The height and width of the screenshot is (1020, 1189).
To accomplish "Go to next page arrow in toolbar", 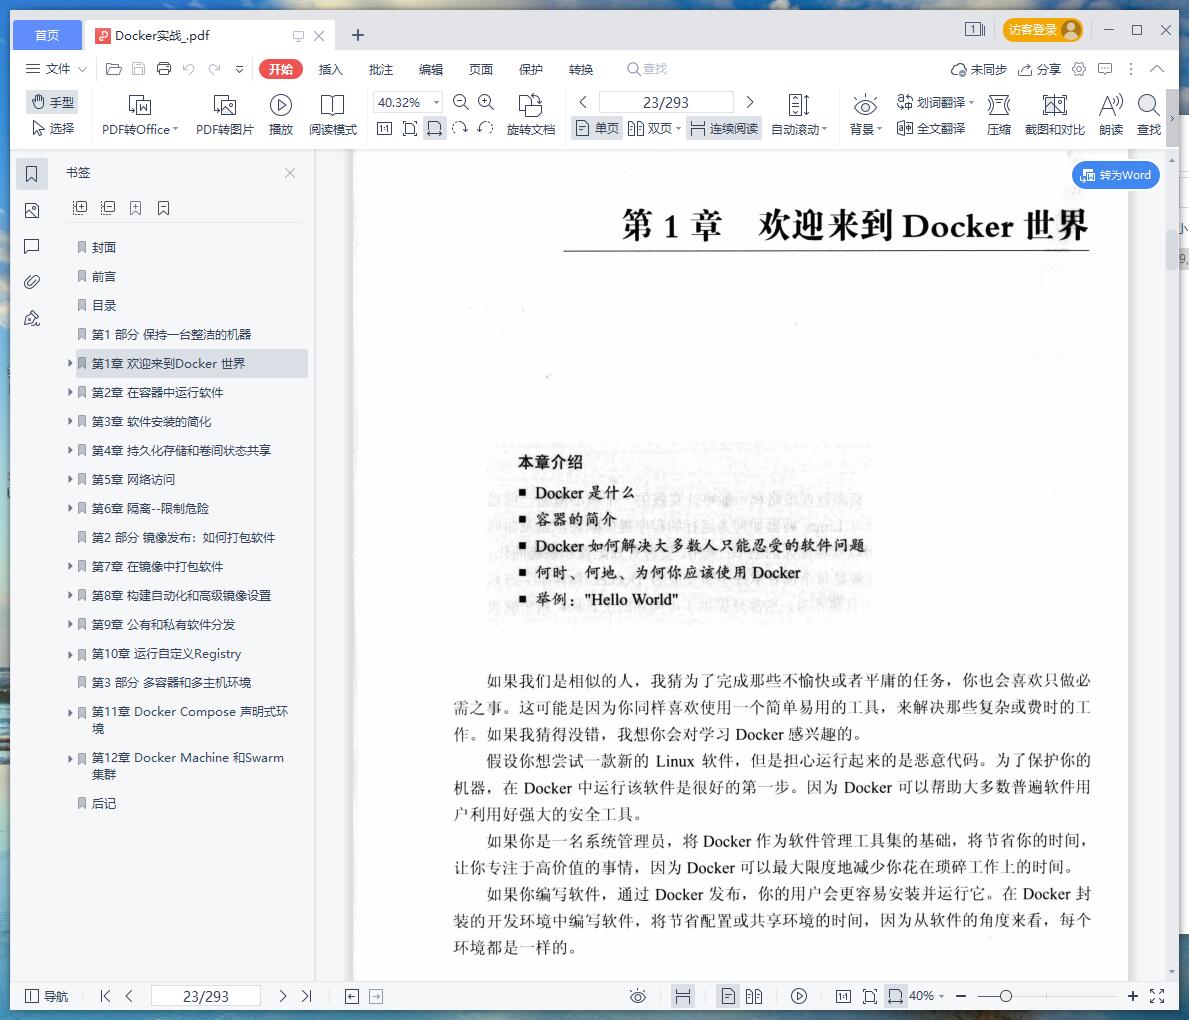I will pyautogui.click(x=750, y=102).
